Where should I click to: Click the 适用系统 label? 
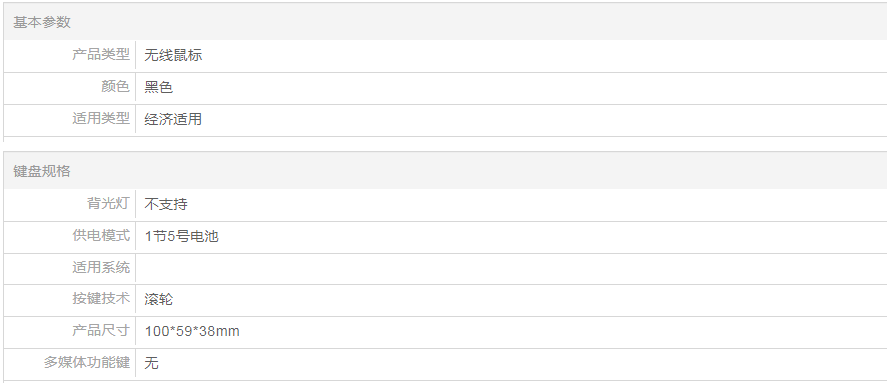[101, 267]
